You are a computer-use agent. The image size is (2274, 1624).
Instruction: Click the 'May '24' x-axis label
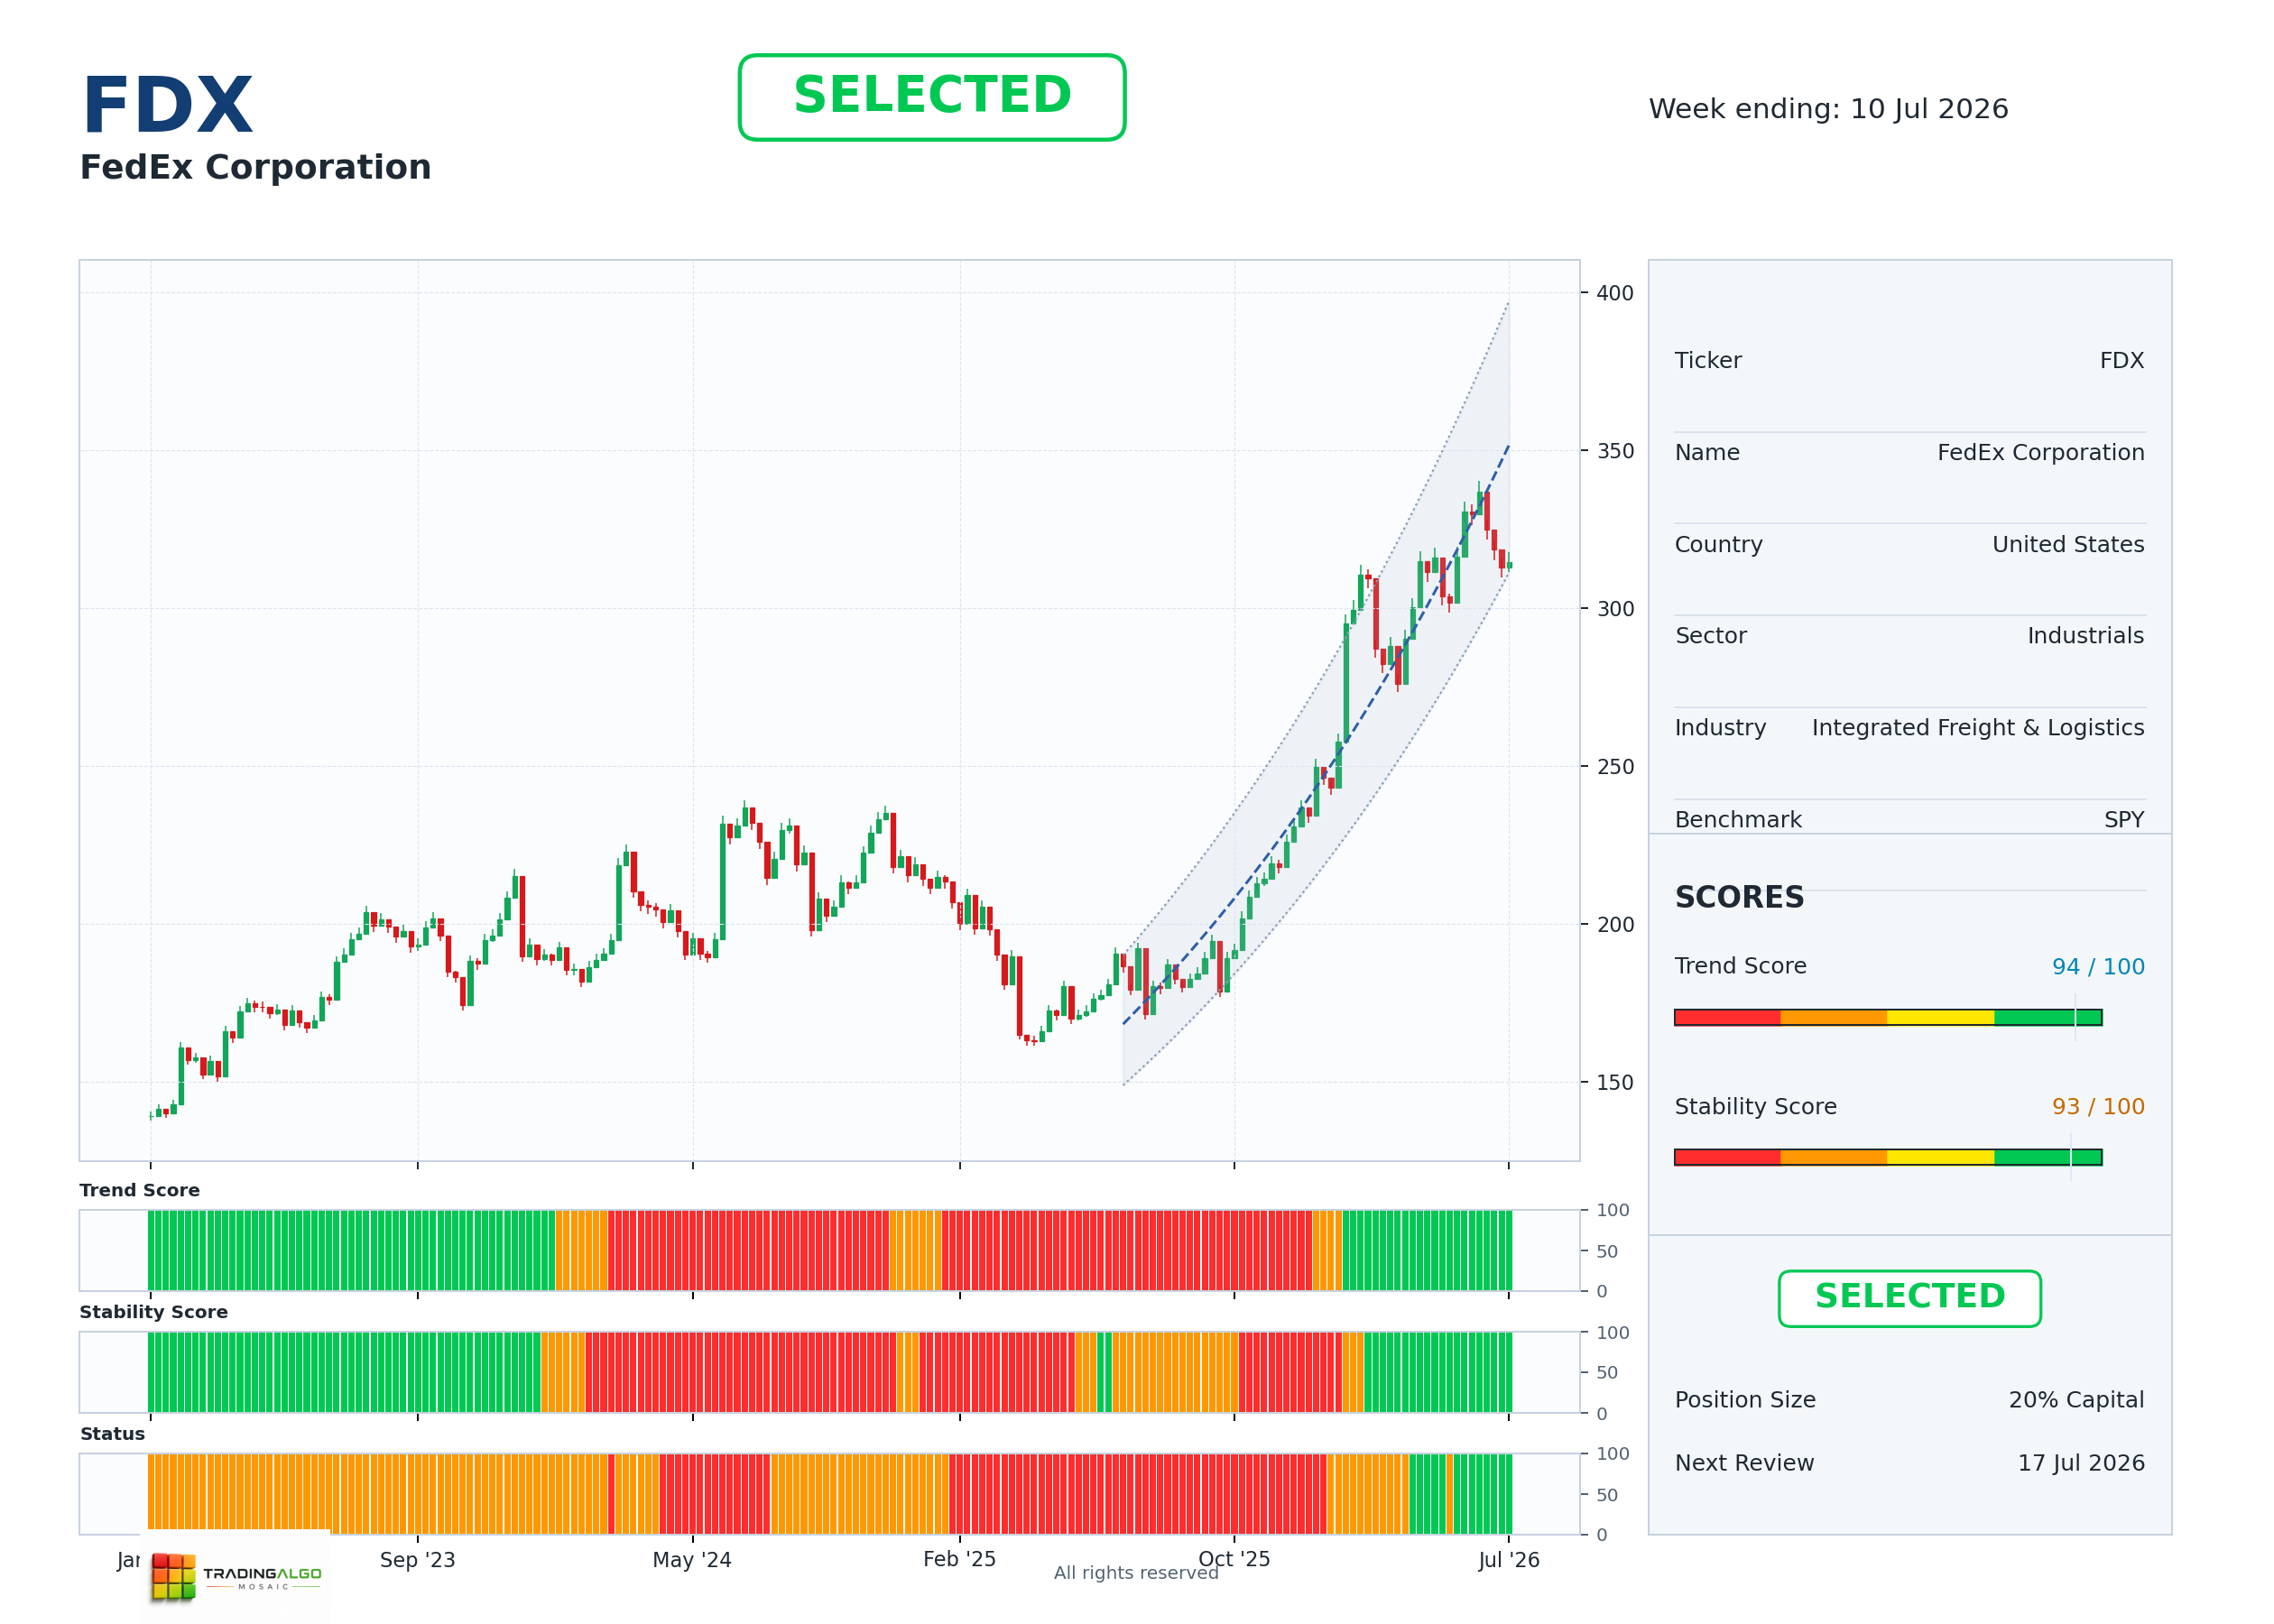(x=692, y=1560)
